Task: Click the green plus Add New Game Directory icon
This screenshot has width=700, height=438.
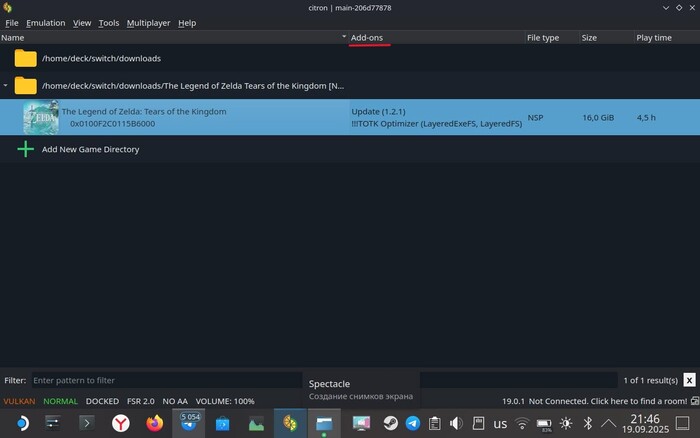Action: click(x=26, y=149)
